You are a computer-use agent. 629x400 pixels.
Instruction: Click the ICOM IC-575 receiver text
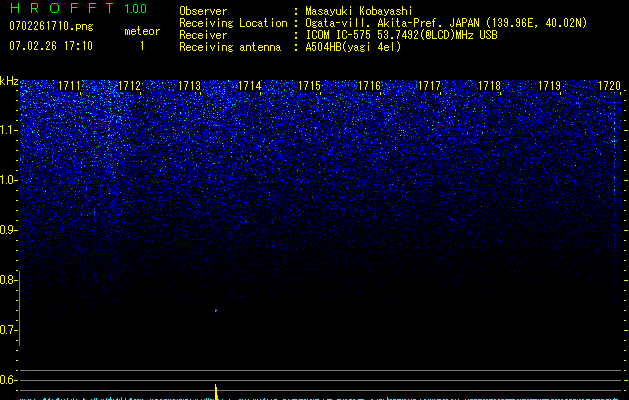pos(401,35)
